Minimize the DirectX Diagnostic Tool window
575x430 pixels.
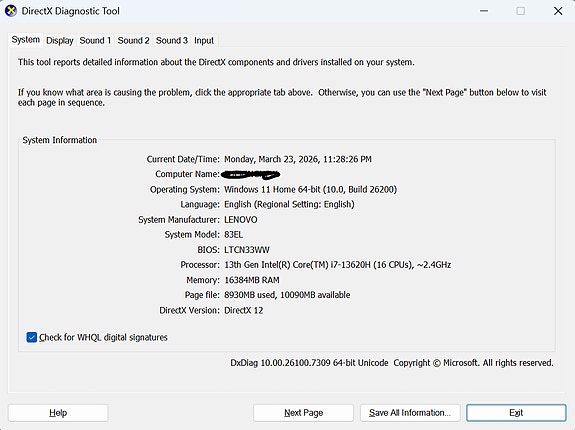click(484, 11)
